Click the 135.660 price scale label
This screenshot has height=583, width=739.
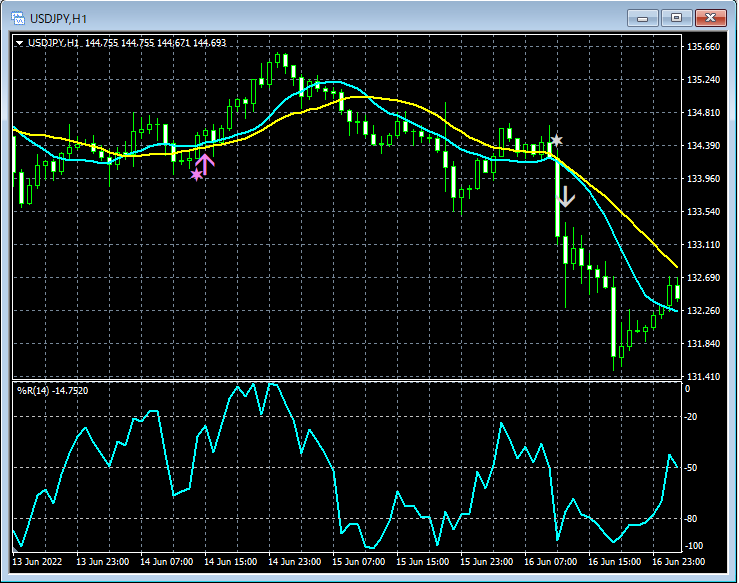pyautogui.click(x=704, y=47)
